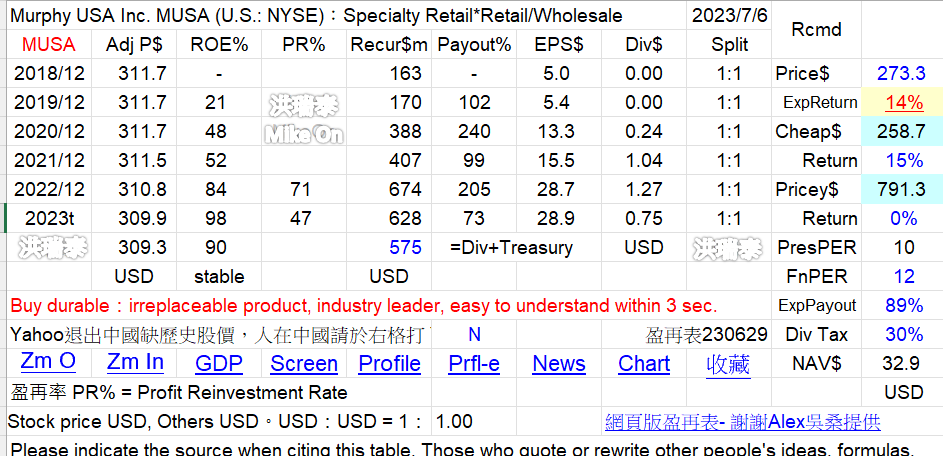Select the PresPER value 10
The image size is (943, 456).
901,247
